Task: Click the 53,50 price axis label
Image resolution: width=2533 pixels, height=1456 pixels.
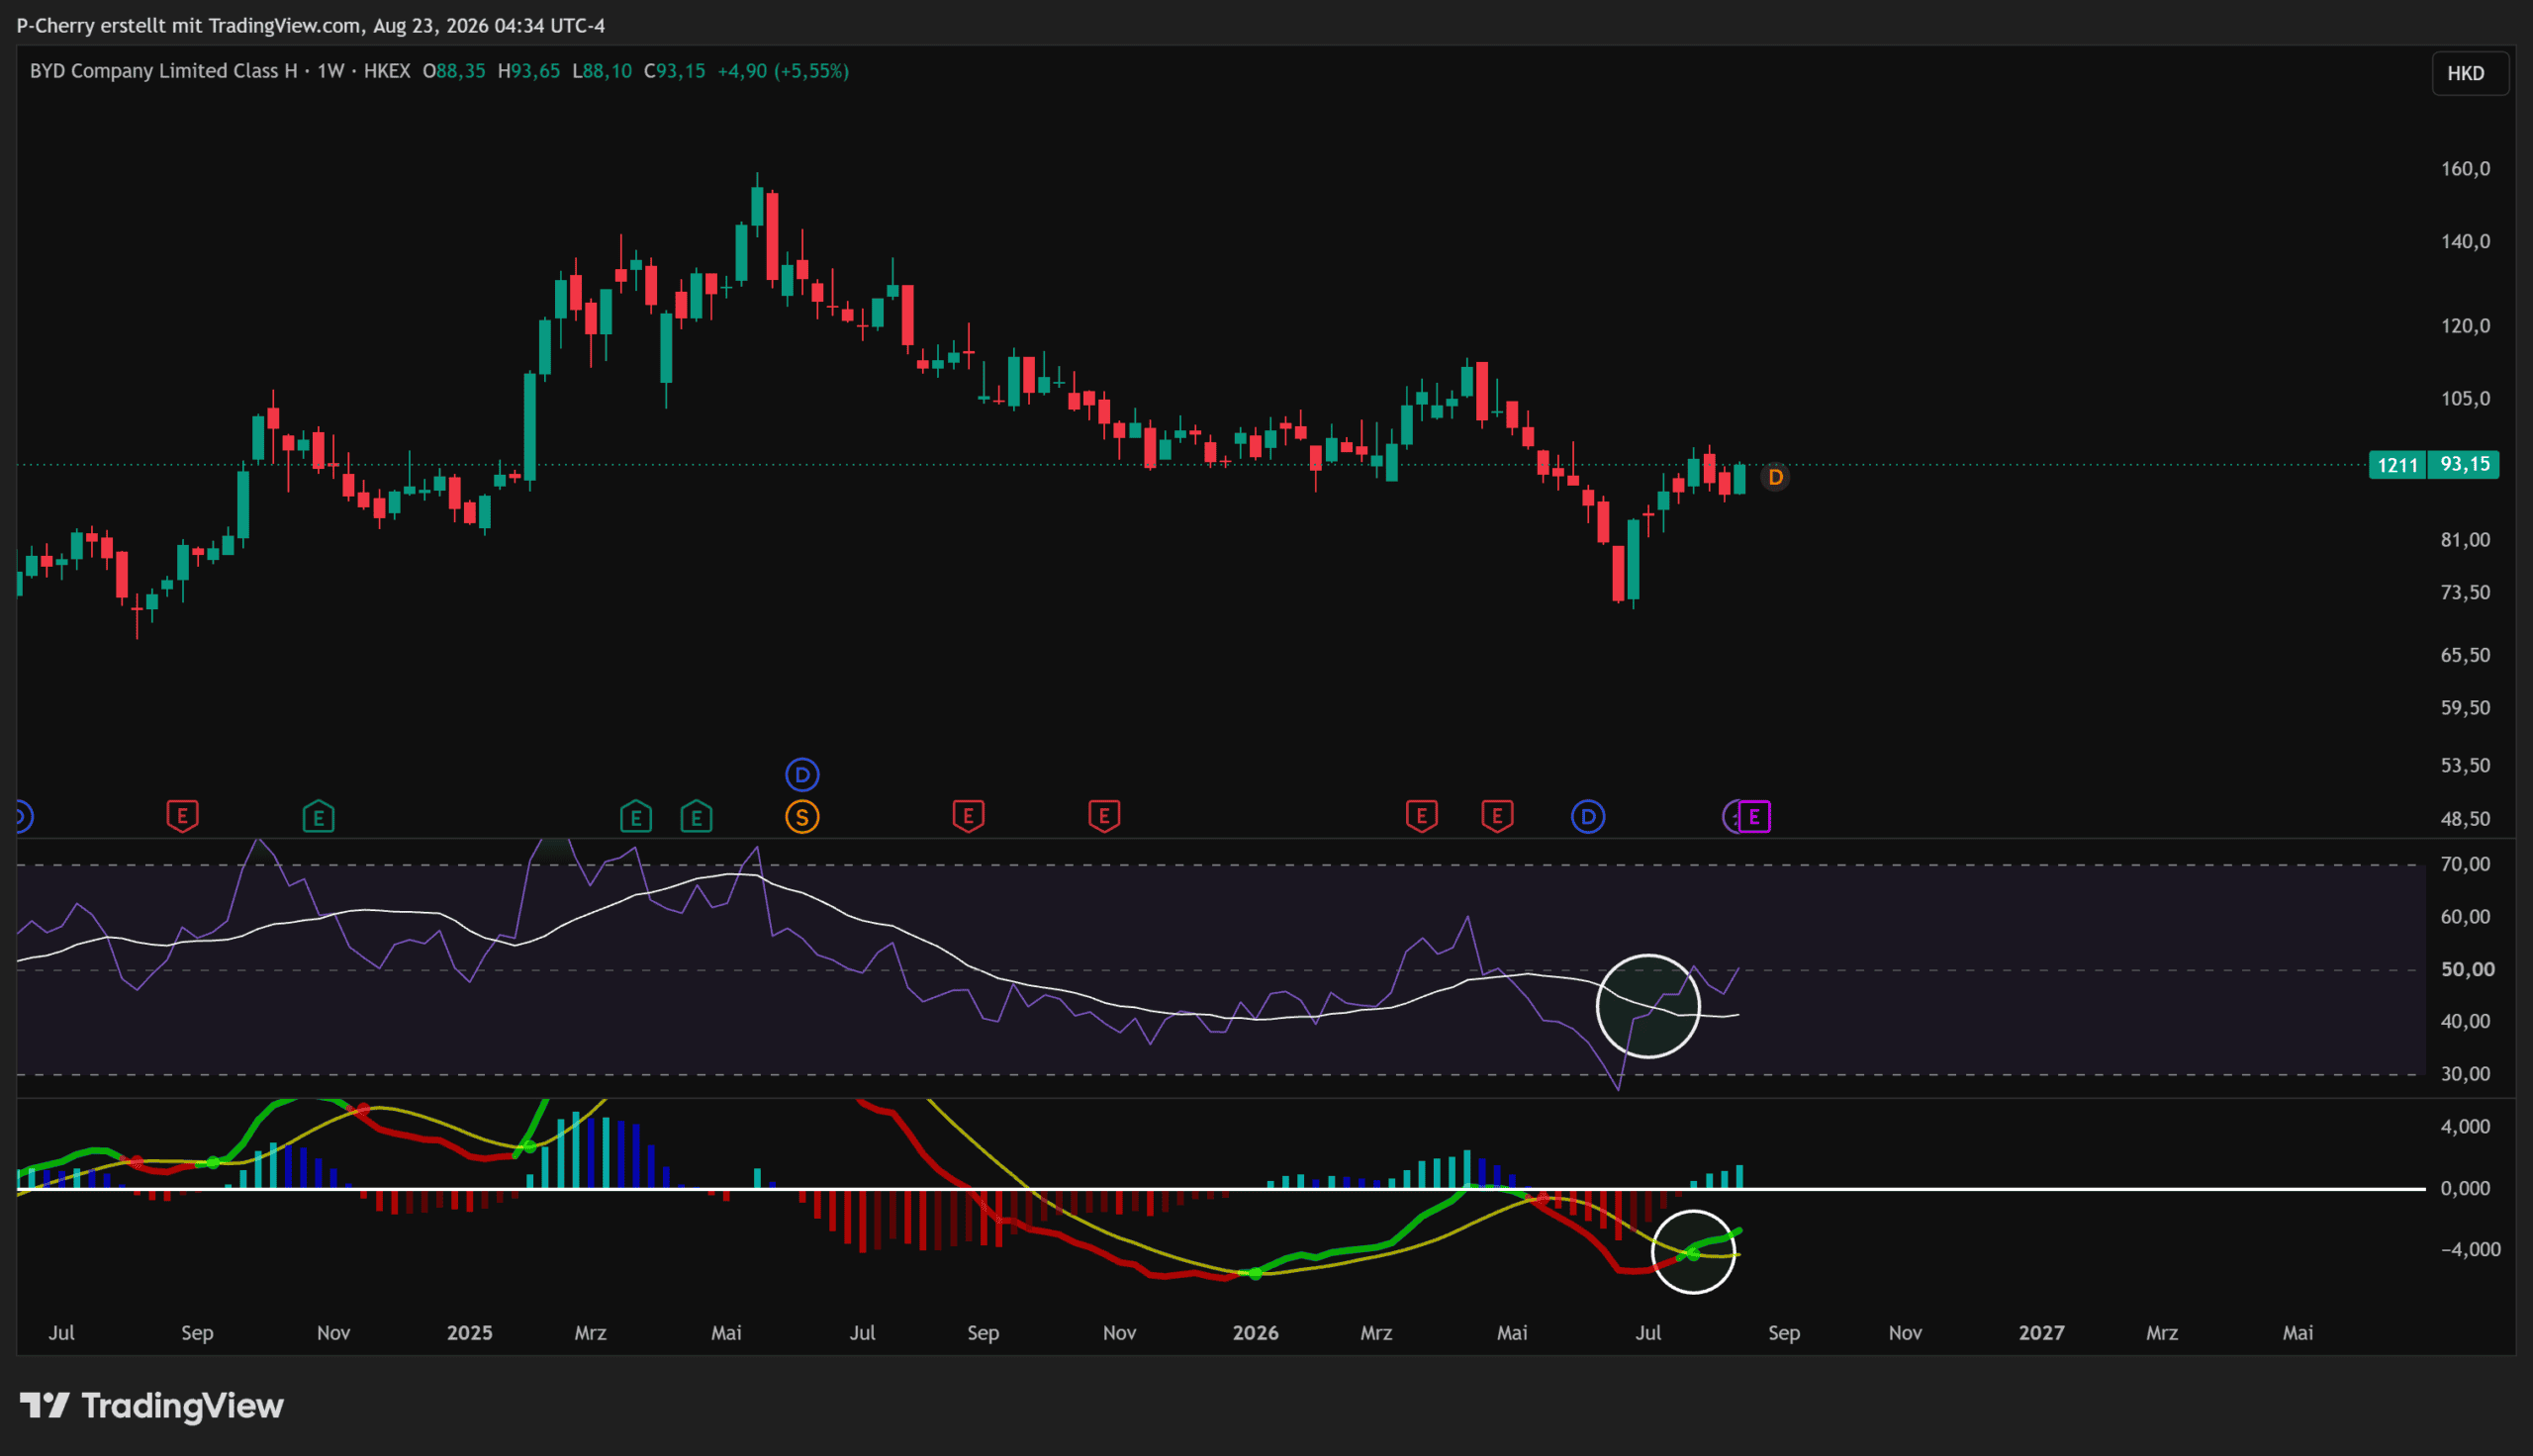Action: pyautogui.click(x=2466, y=765)
